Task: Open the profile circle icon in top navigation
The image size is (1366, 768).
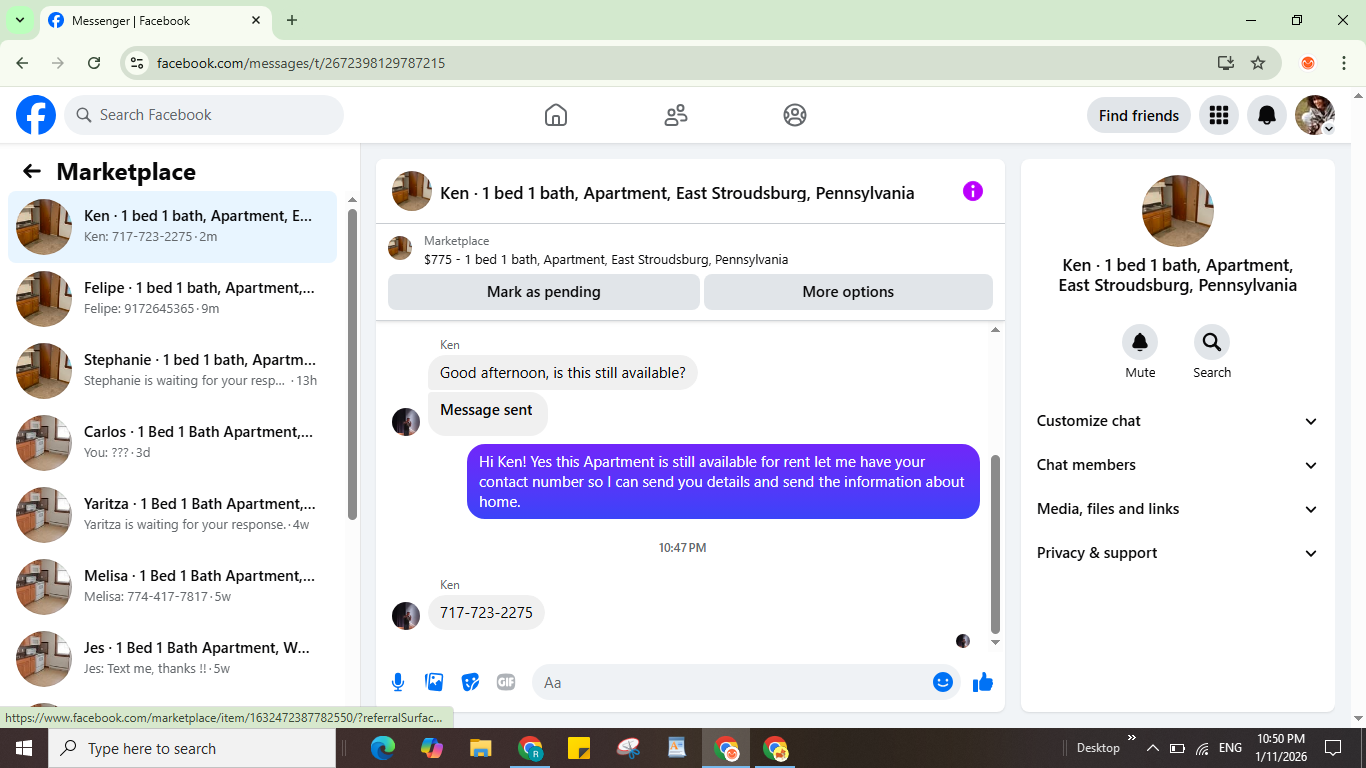Action: coord(795,115)
